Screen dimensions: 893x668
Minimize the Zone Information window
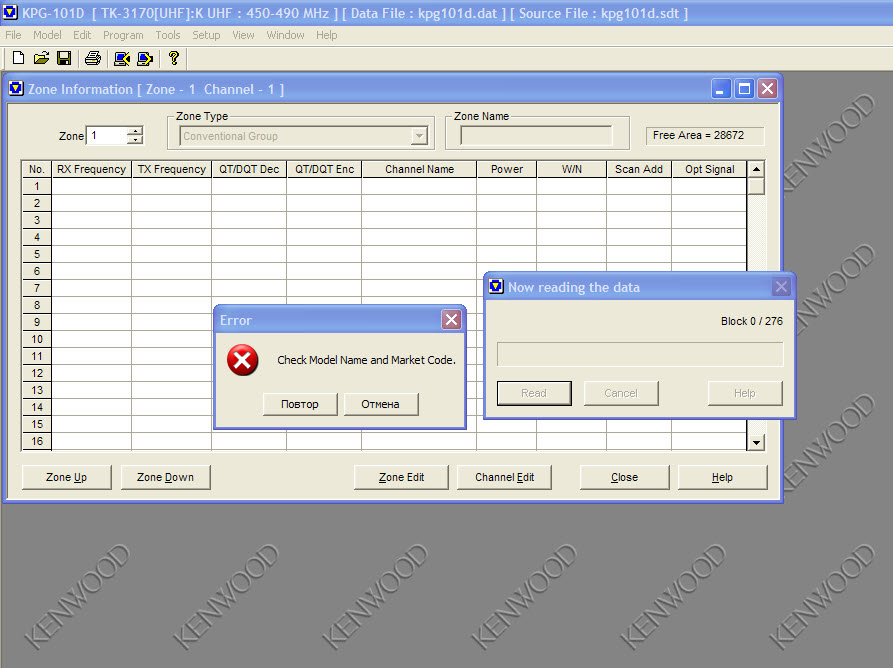pos(721,88)
